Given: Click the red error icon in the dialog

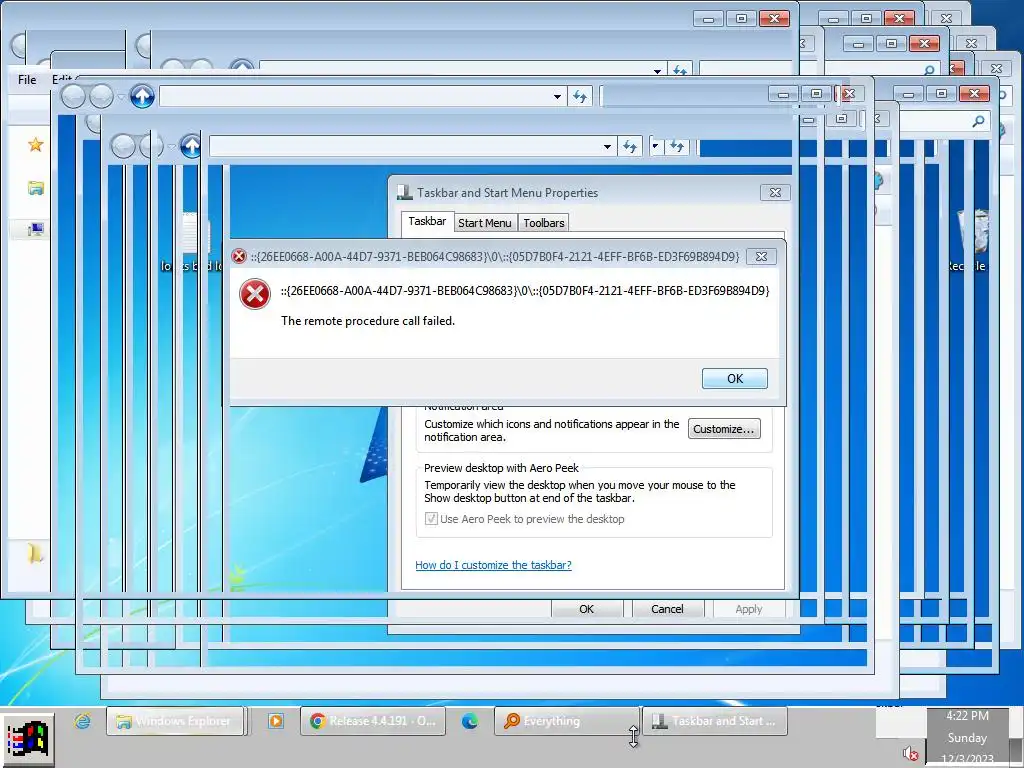Looking at the screenshot, I should coord(255,294).
